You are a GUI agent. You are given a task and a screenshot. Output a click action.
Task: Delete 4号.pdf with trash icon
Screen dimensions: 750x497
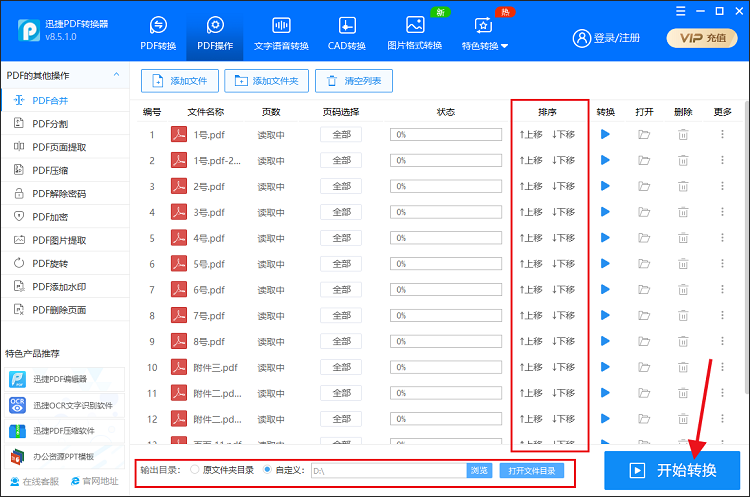(683, 238)
